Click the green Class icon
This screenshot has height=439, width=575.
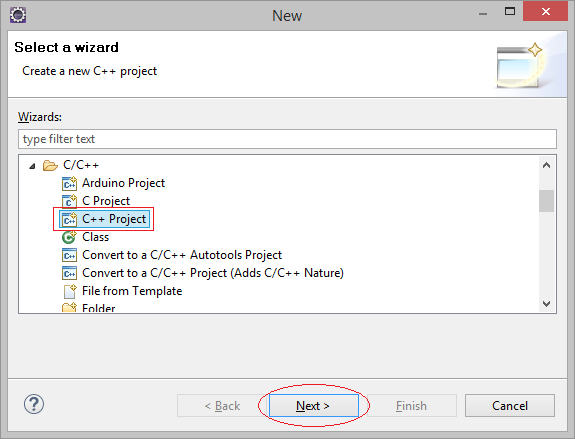(69, 237)
